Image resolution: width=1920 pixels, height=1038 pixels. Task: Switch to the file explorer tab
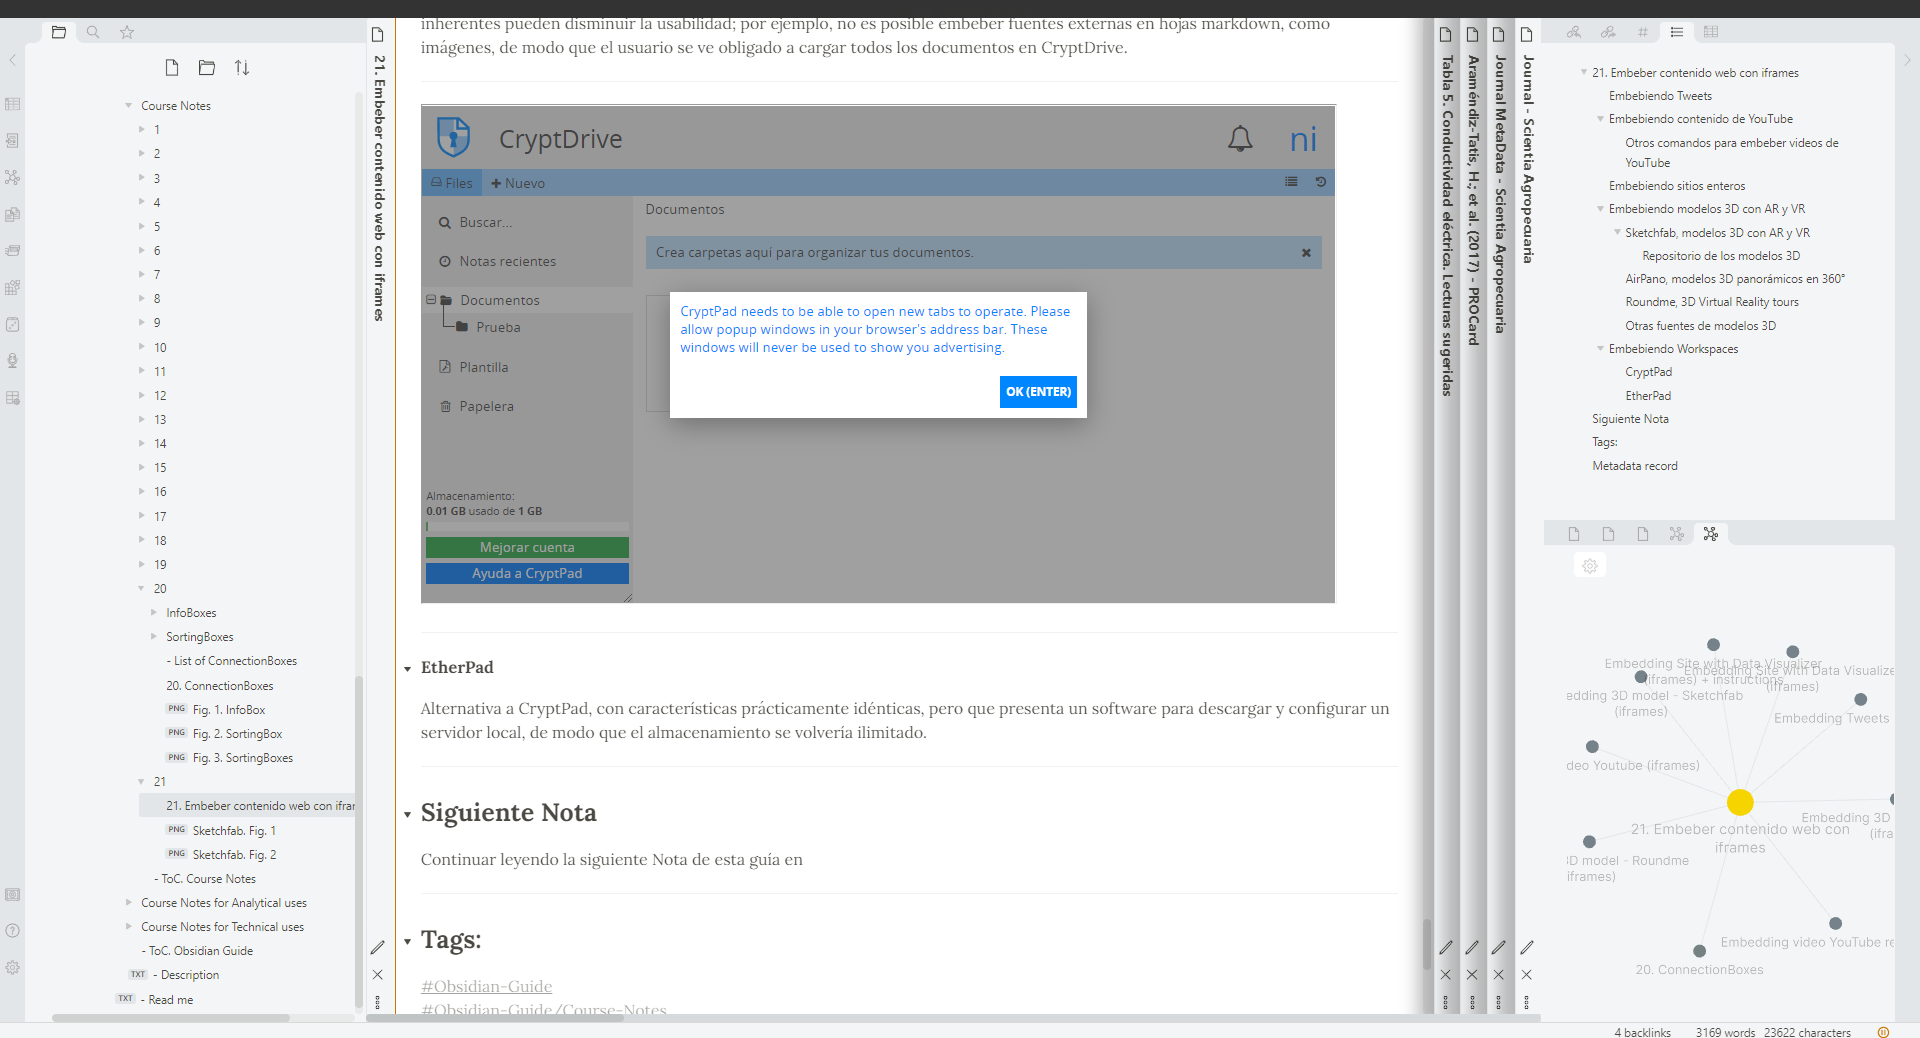(x=59, y=32)
